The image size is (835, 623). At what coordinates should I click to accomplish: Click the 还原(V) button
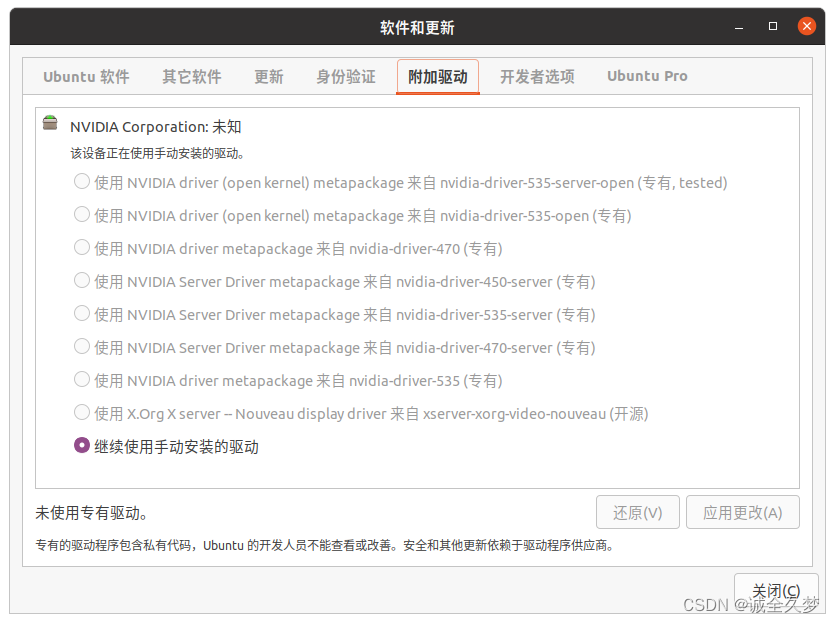[637, 513]
